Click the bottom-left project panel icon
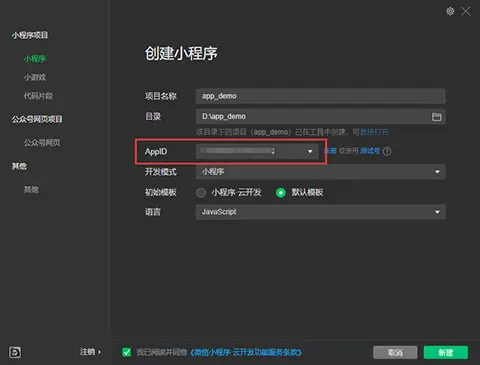This screenshot has height=365, width=480. [15, 352]
